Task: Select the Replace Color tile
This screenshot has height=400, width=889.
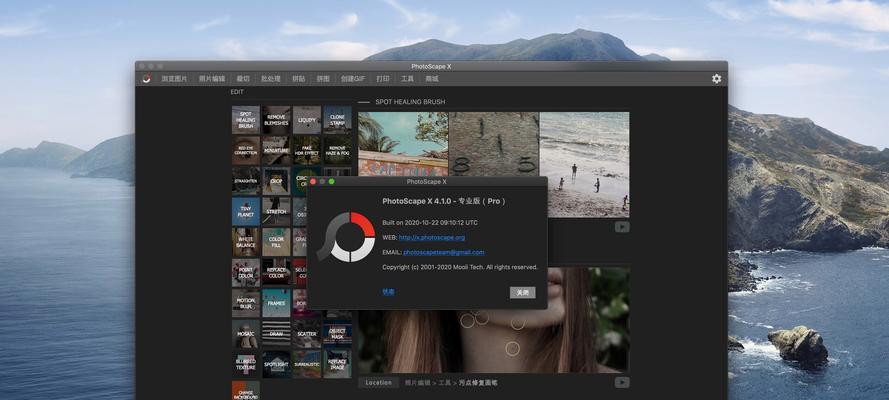Action: (276, 273)
